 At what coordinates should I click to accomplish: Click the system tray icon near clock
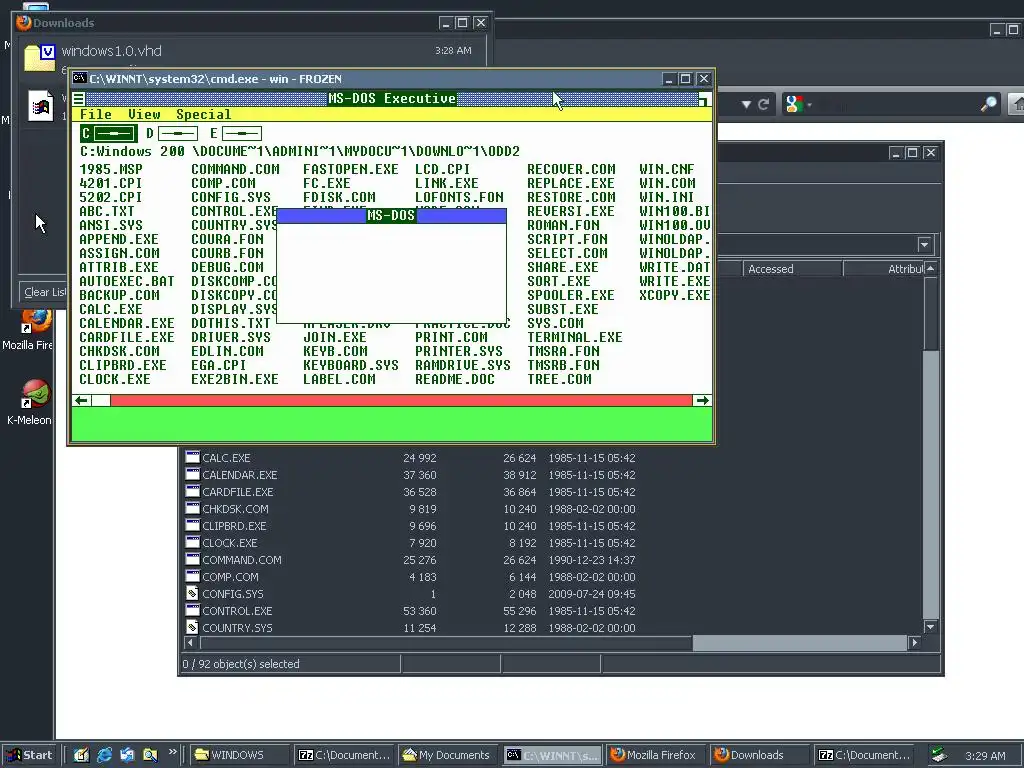pos(939,755)
